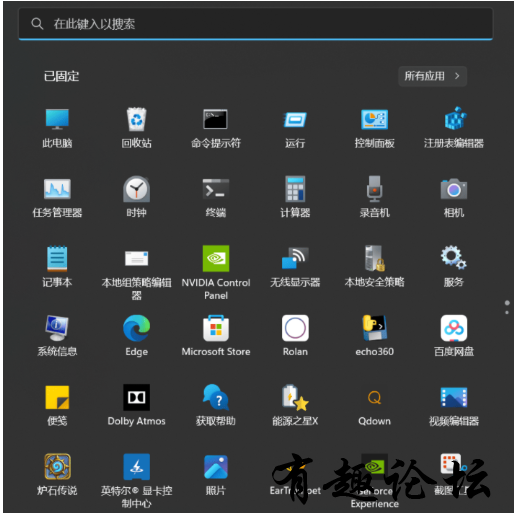Click the magnifier icon in search bar

(37, 24)
